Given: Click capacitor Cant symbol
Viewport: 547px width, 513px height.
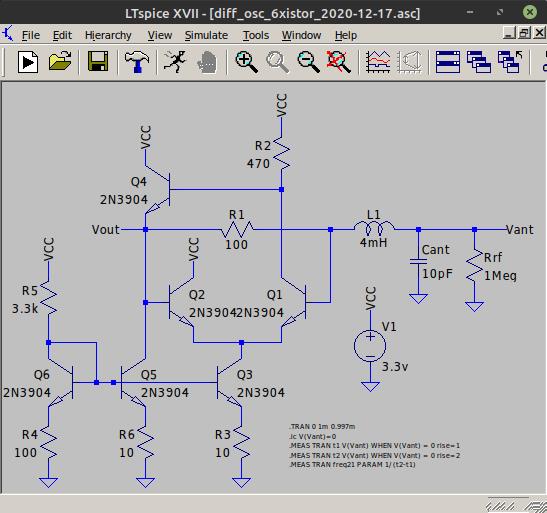Looking at the screenshot, I should pos(418,262).
